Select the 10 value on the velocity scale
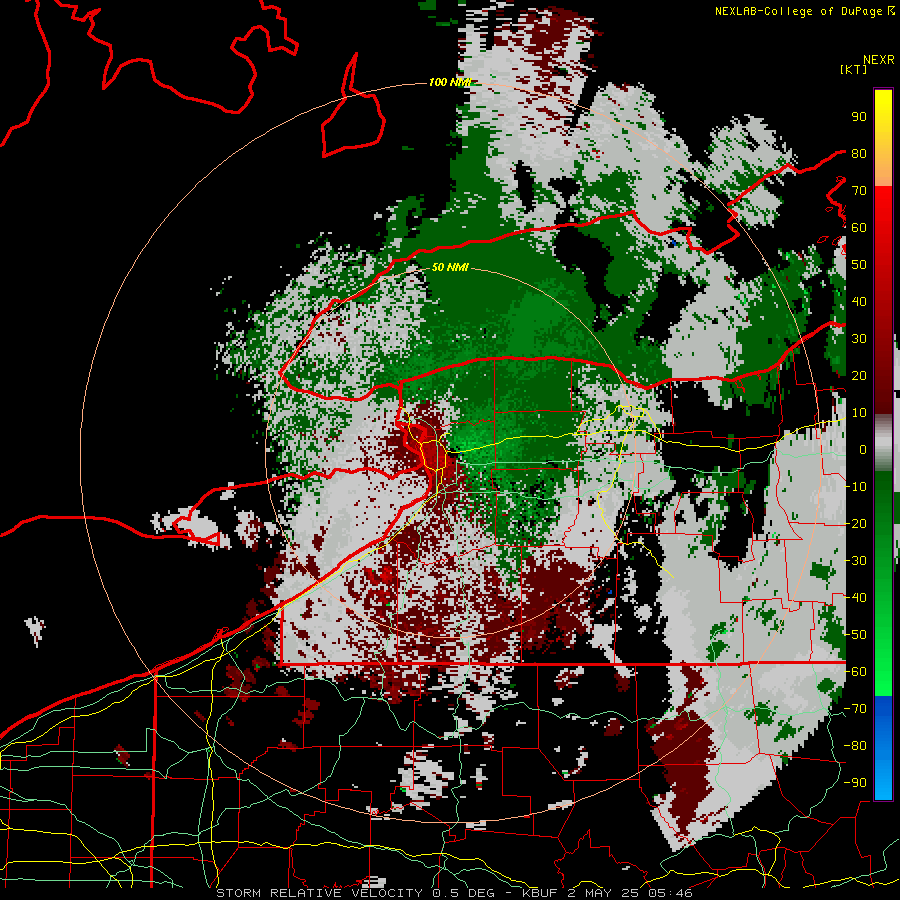Viewport: 900px width, 900px height. pos(859,413)
